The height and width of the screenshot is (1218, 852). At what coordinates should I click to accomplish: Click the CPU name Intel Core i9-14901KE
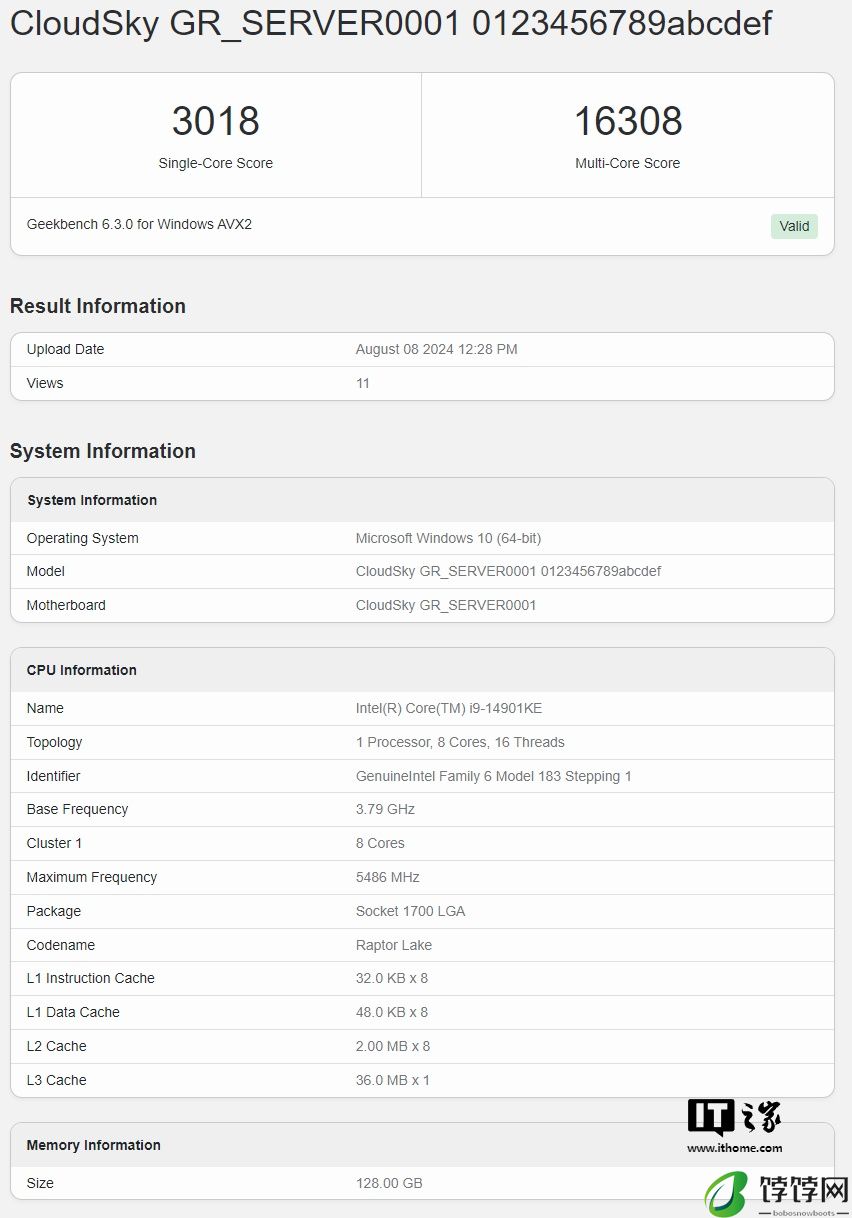click(449, 708)
